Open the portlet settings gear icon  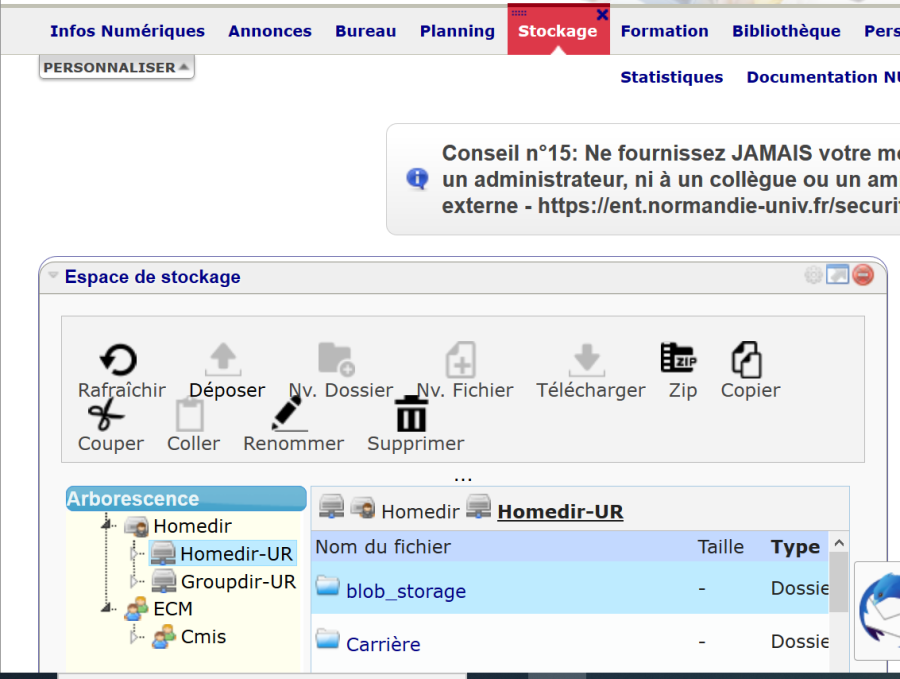pyautogui.click(x=813, y=276)
